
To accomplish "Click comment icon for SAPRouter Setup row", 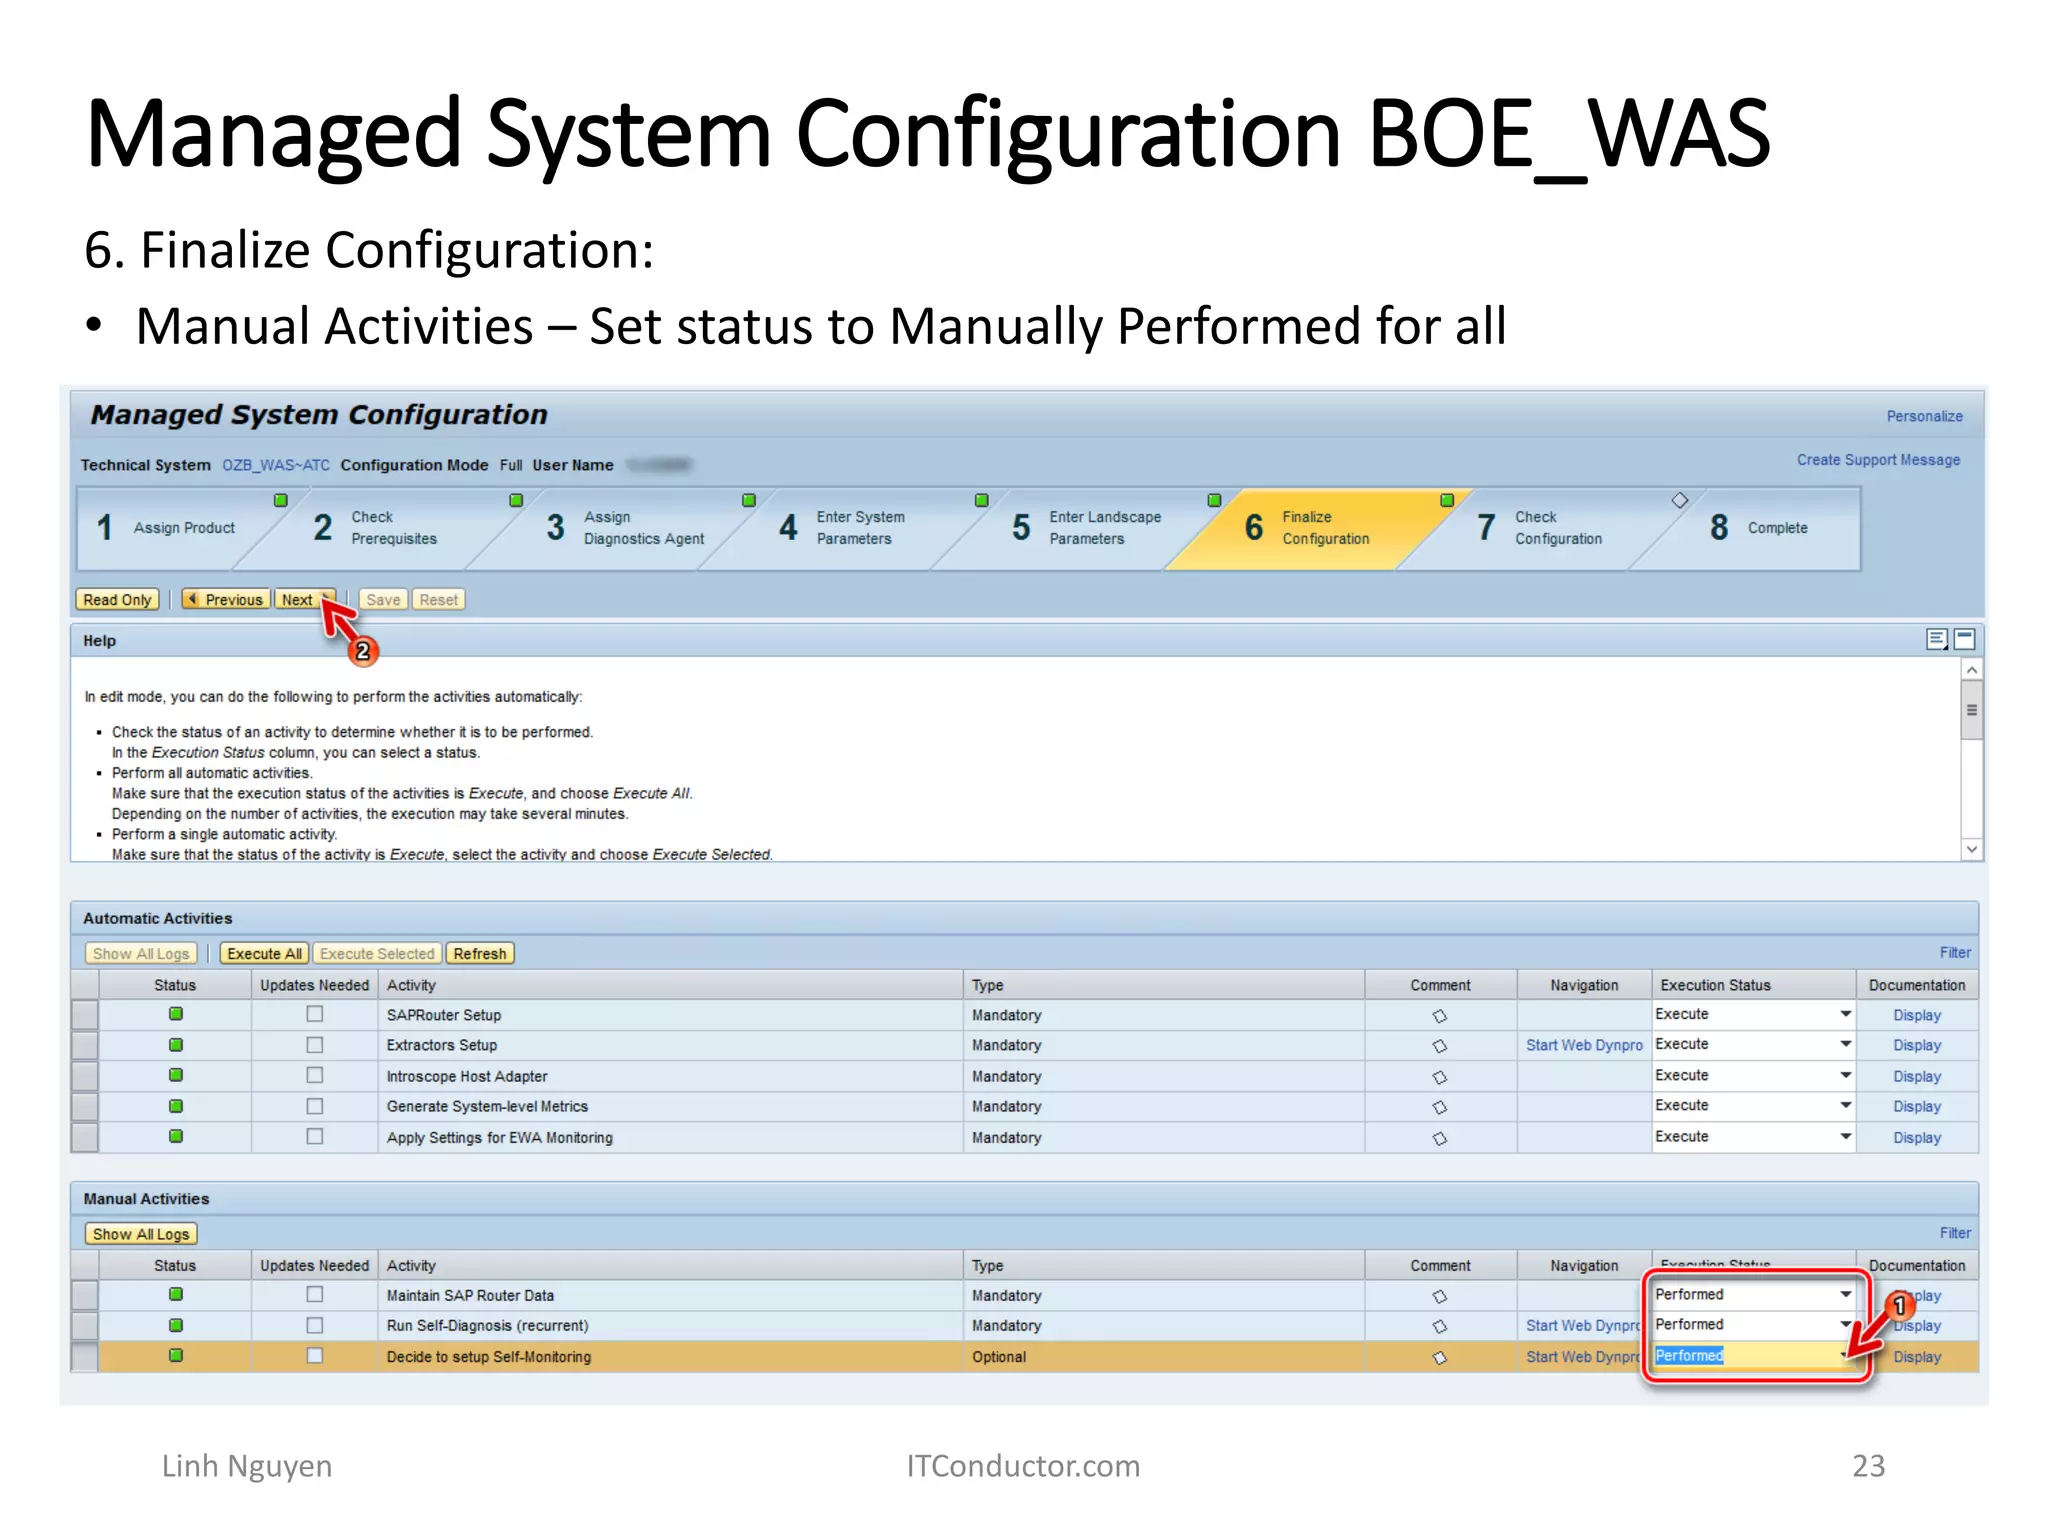I will coord(1439,1015).
